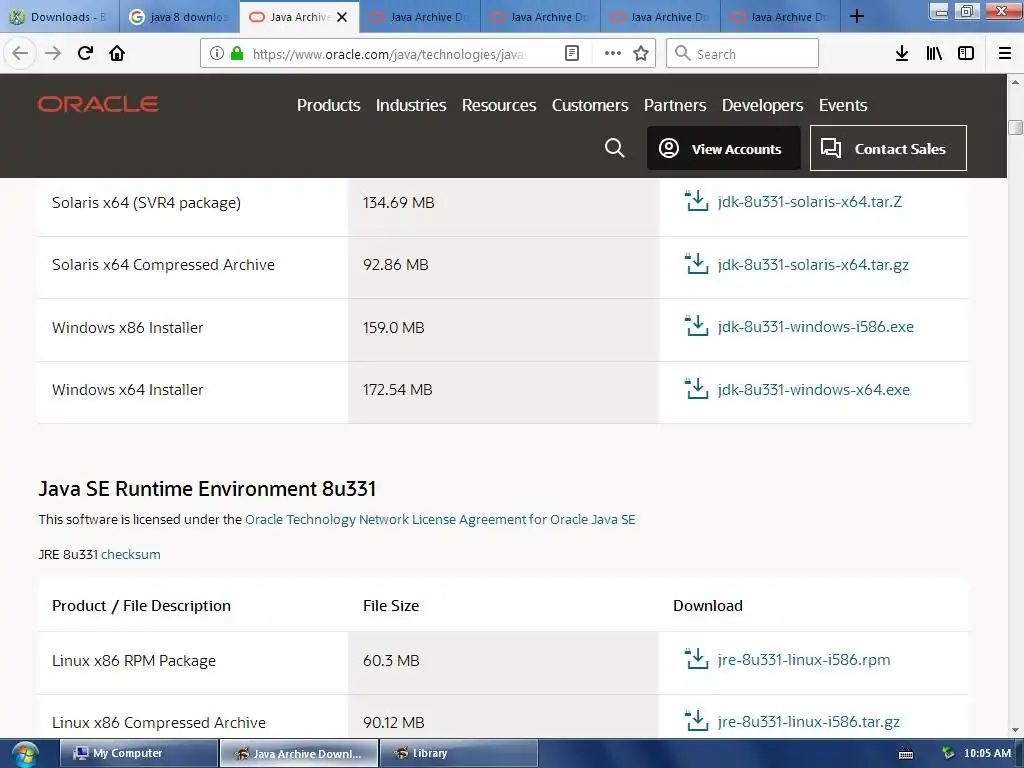Download jdk-8u331-solaris-x64.tar.Z link

pyautogui.click(x=810, y=202)
